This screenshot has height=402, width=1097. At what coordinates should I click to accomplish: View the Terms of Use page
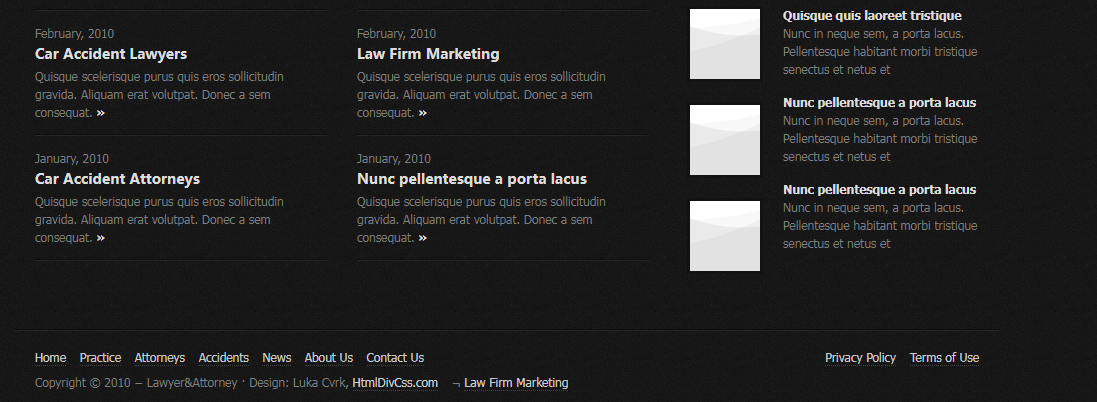tap(944, 358)
